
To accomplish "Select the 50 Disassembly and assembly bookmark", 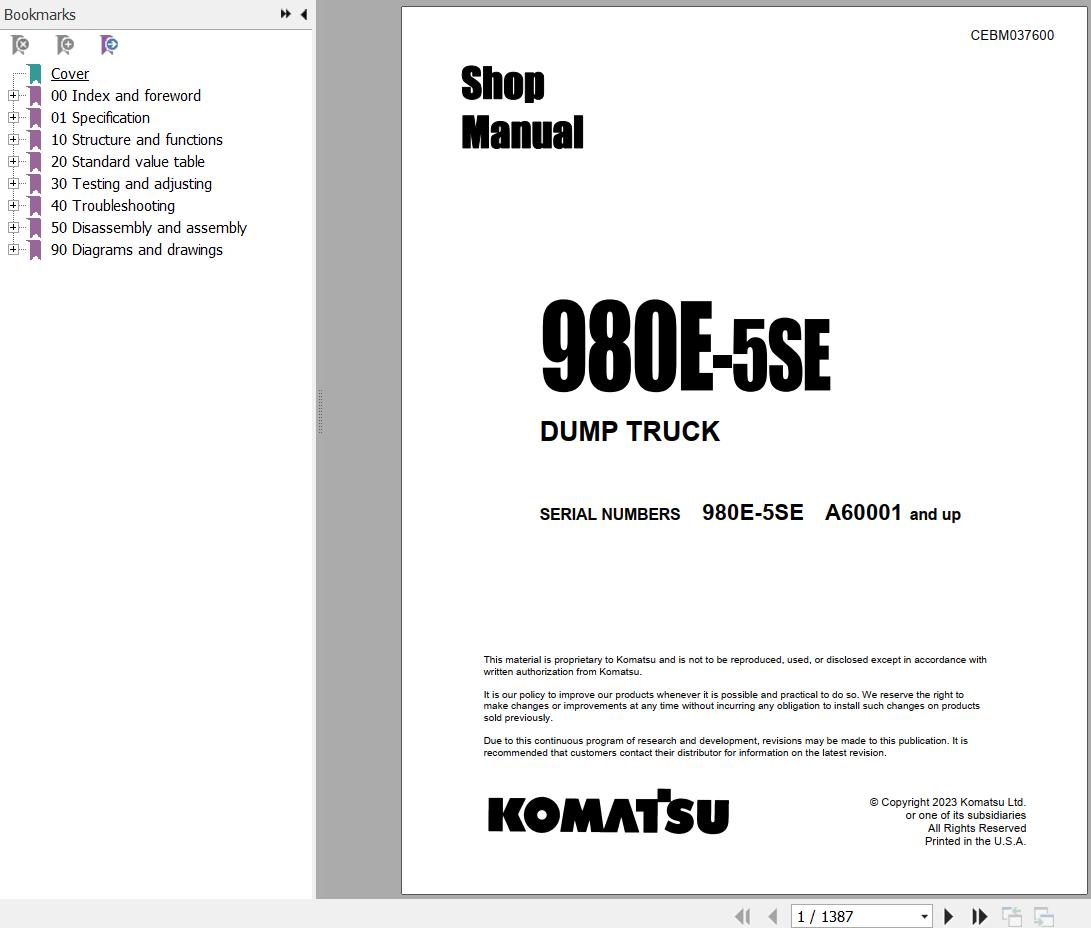I will click(149, 227).
